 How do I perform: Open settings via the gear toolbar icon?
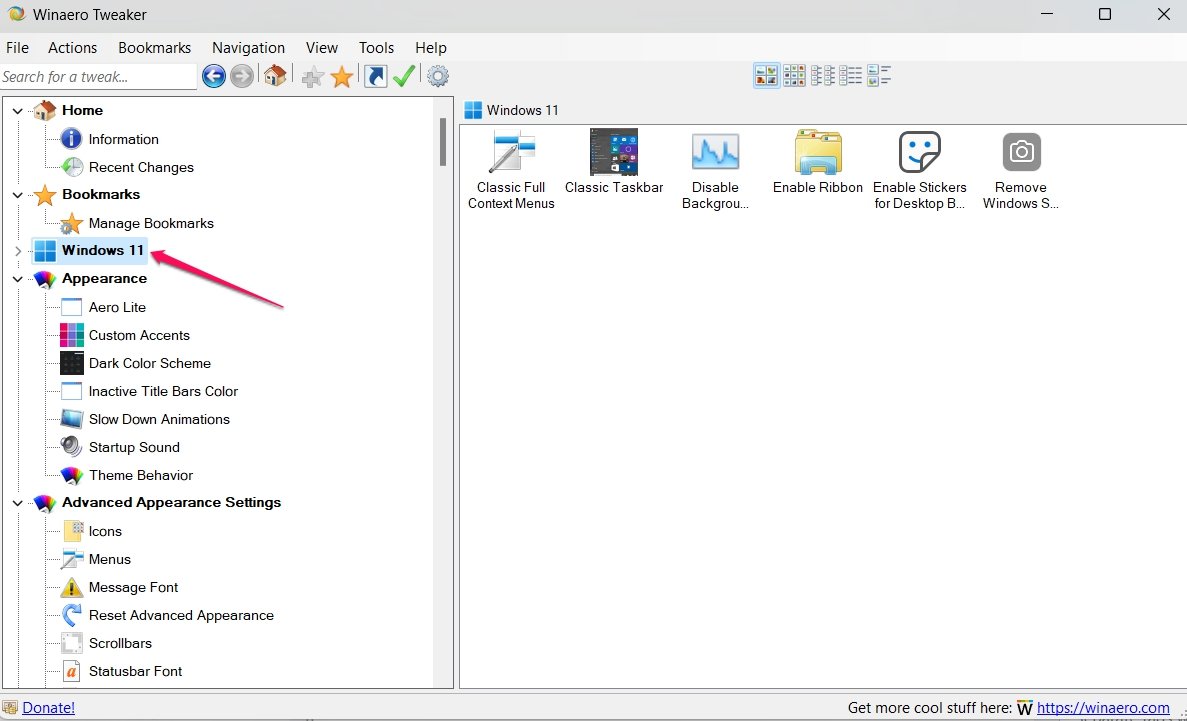[x=438, y=76]
